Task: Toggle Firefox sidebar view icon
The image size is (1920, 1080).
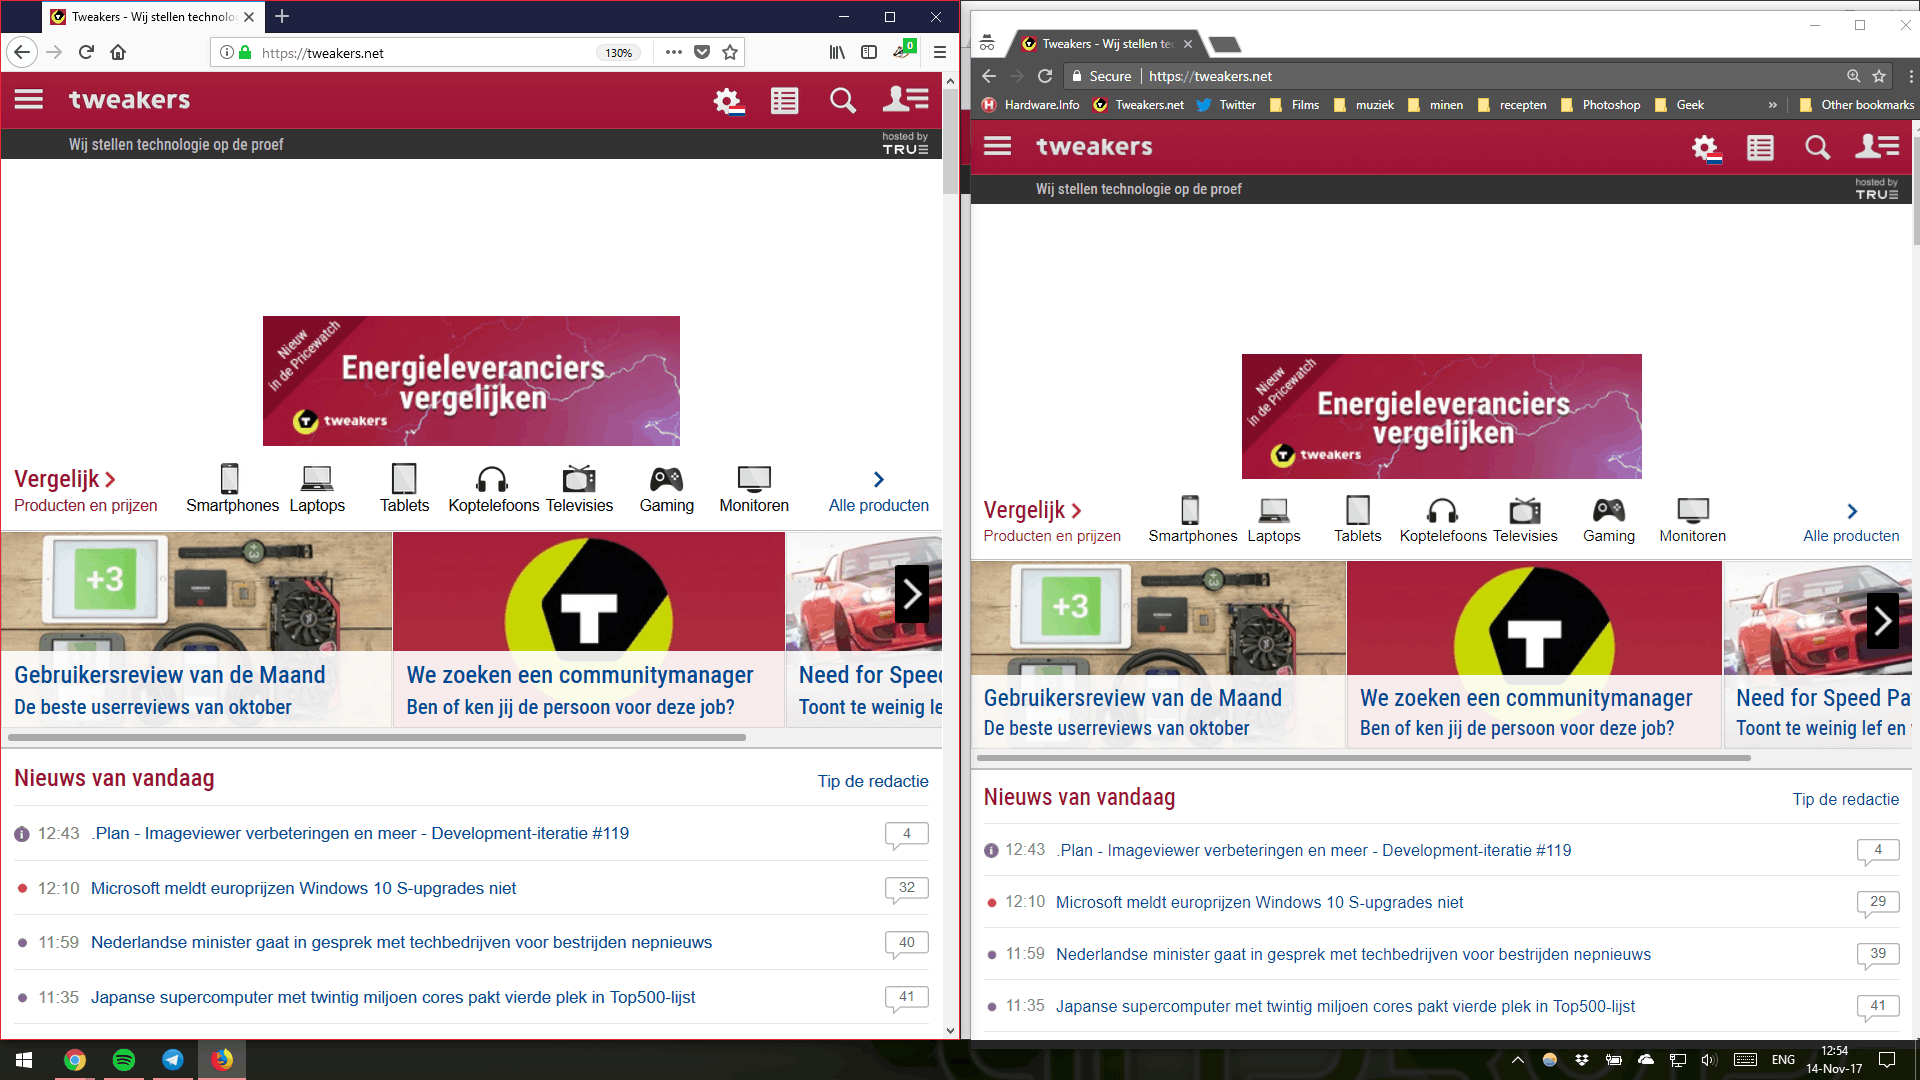Action: pyautogui.click(x=869, y=53)
